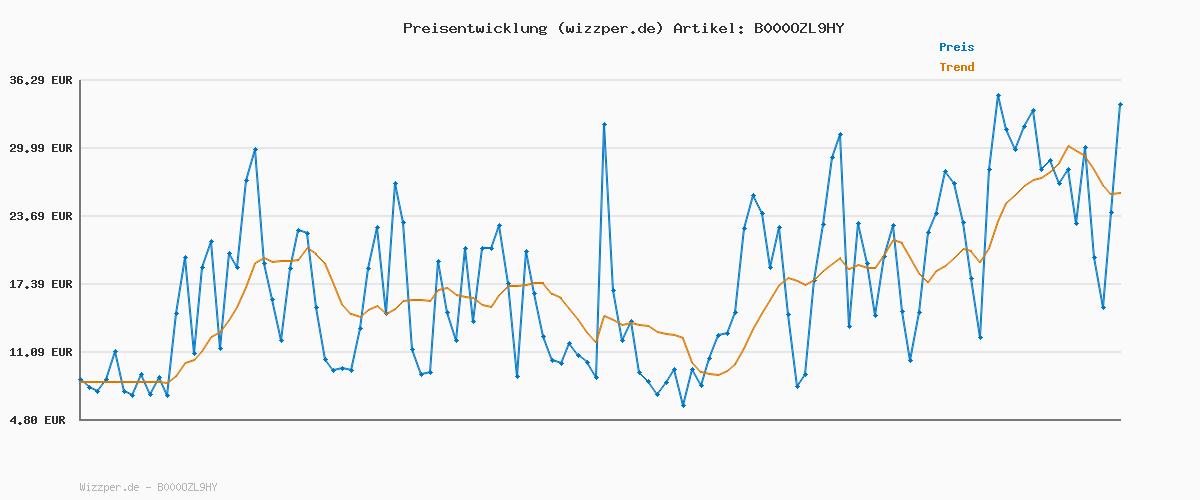Viewport: 1200px width, 500px height.
Task: Click the 17.39 EUR axis label
Action: pos(40,284)
